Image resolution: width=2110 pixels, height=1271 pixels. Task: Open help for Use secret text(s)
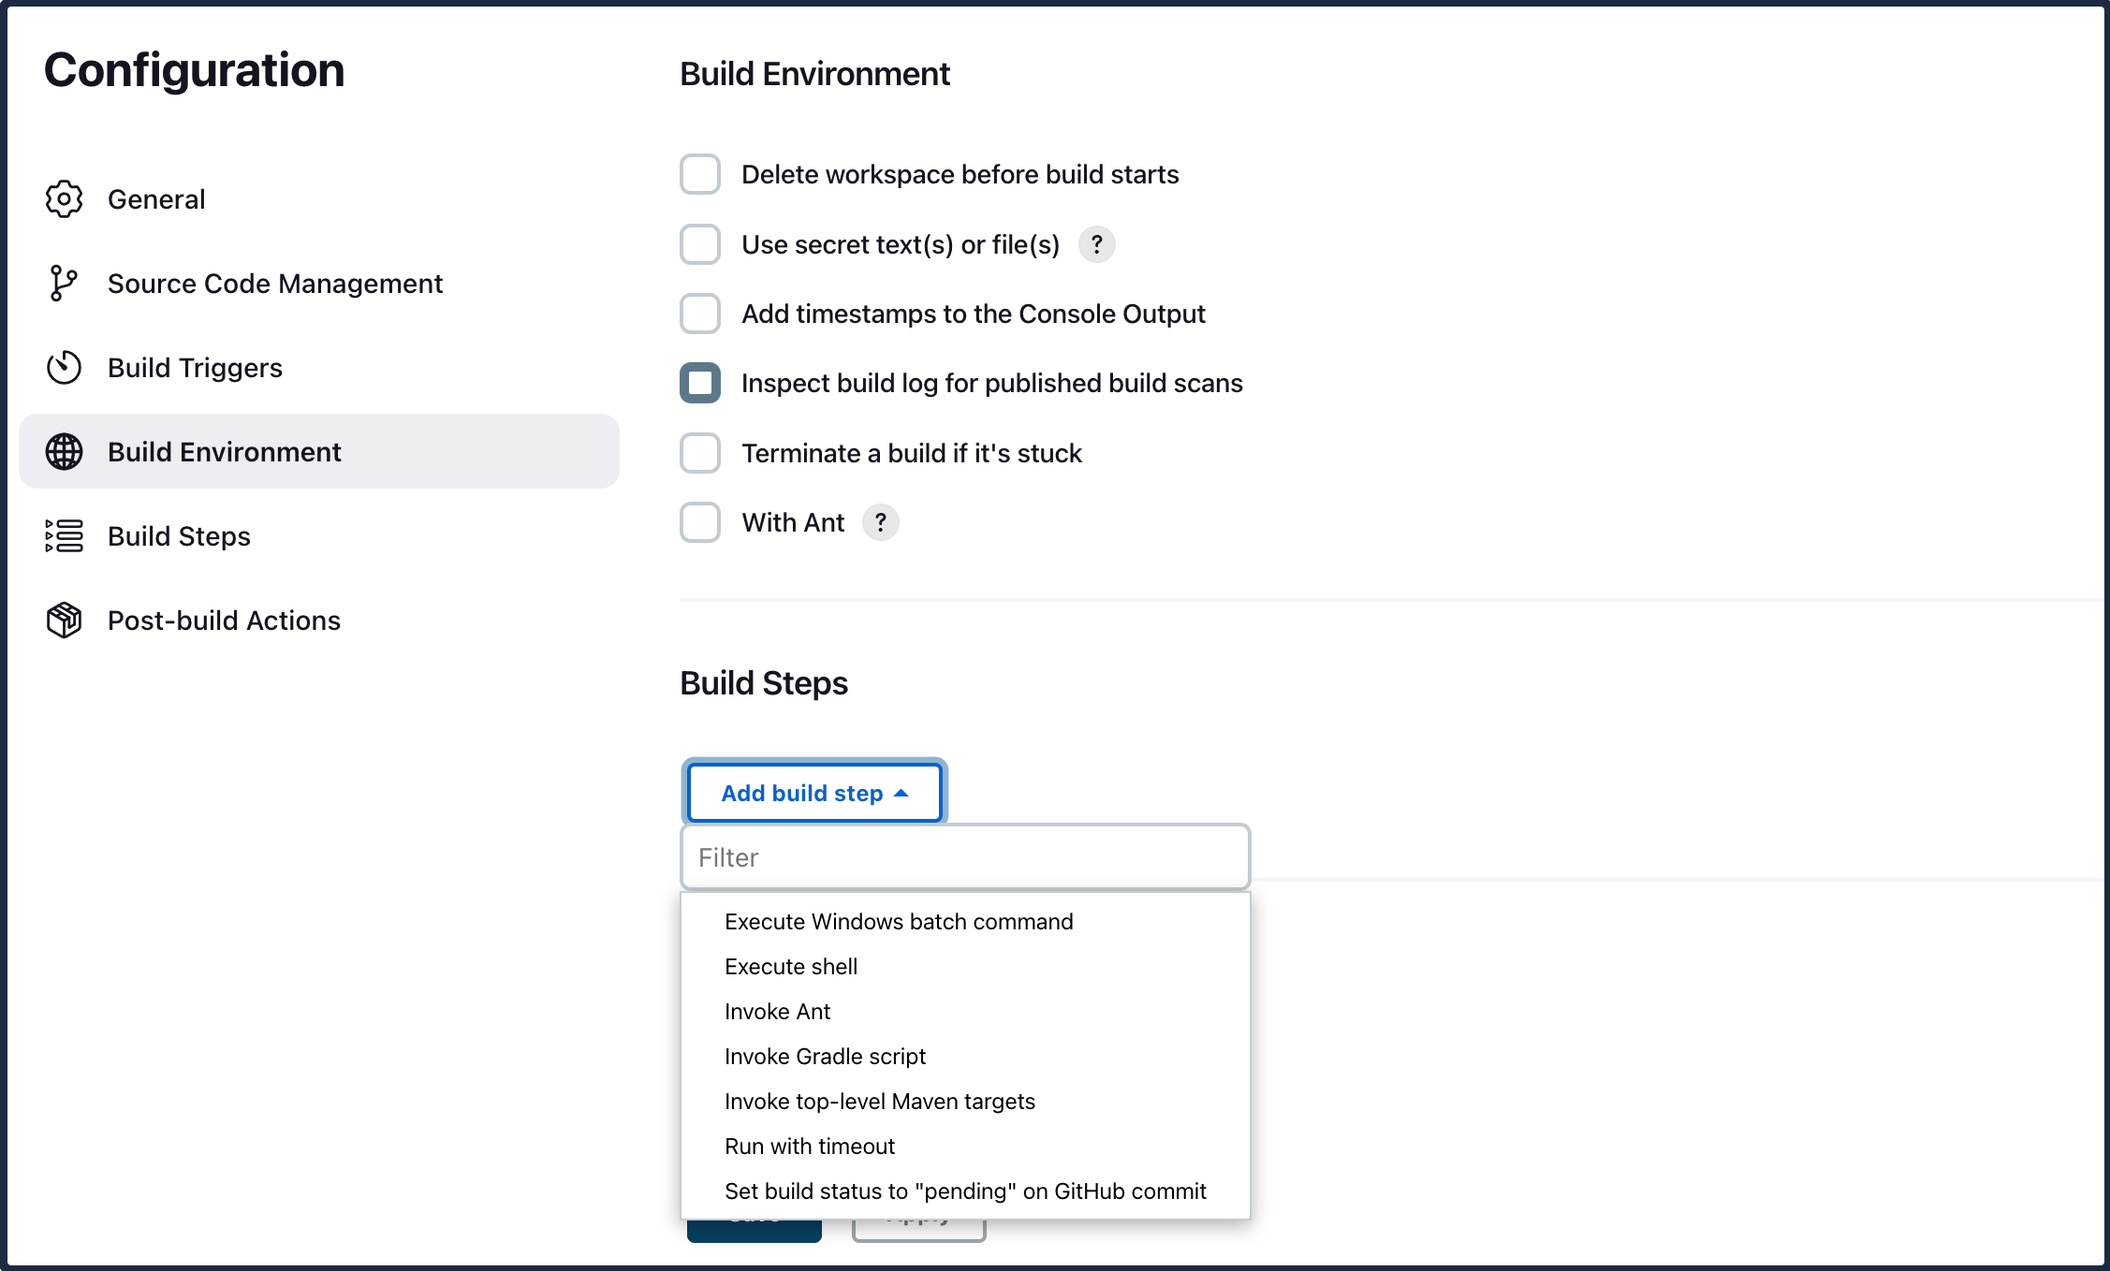(x=1096, y=244)
